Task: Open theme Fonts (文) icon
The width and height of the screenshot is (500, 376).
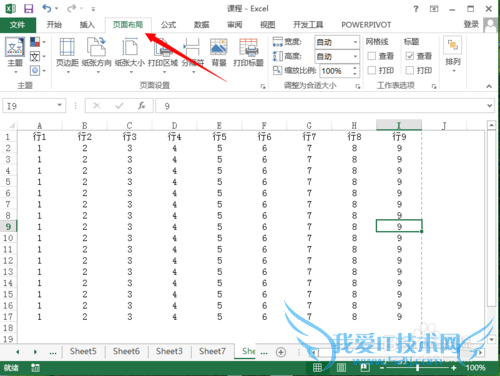Action: click(x=35, y=56)
